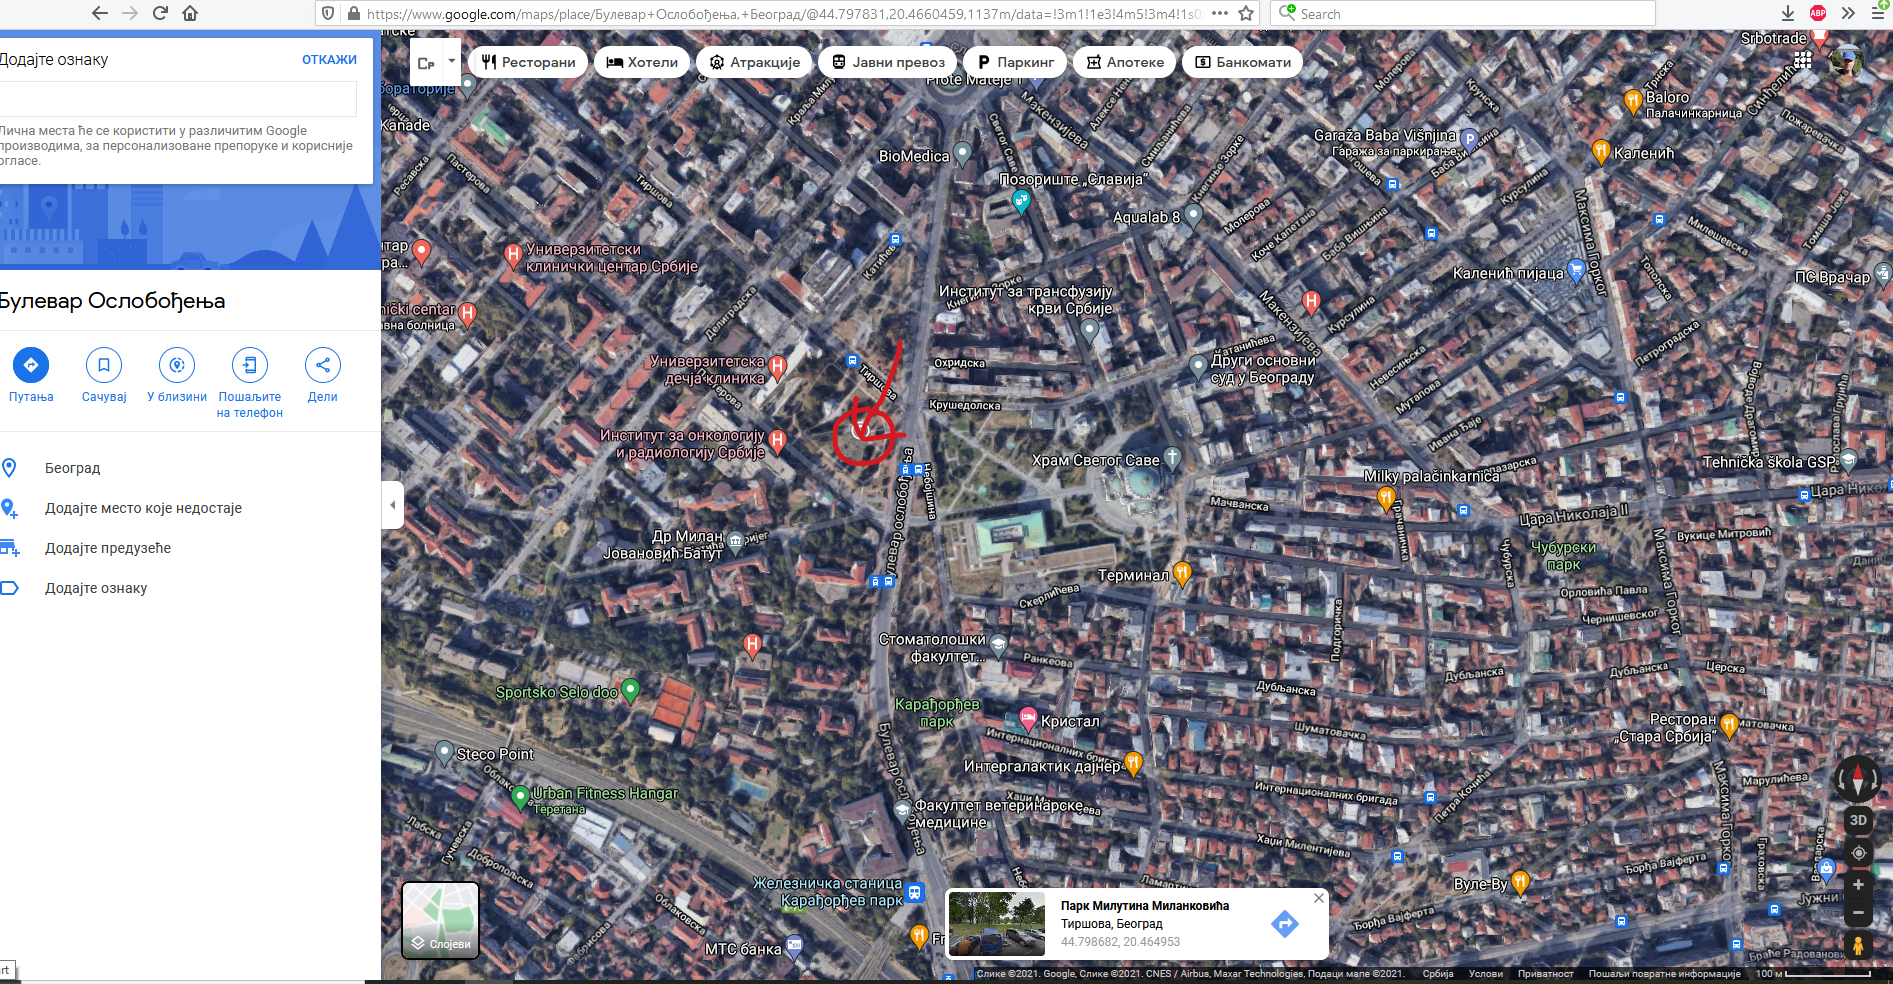Filter map by Атракције
Viewport: 1893px width, 984px height.
pyautogui.click(x=755, y=62)
